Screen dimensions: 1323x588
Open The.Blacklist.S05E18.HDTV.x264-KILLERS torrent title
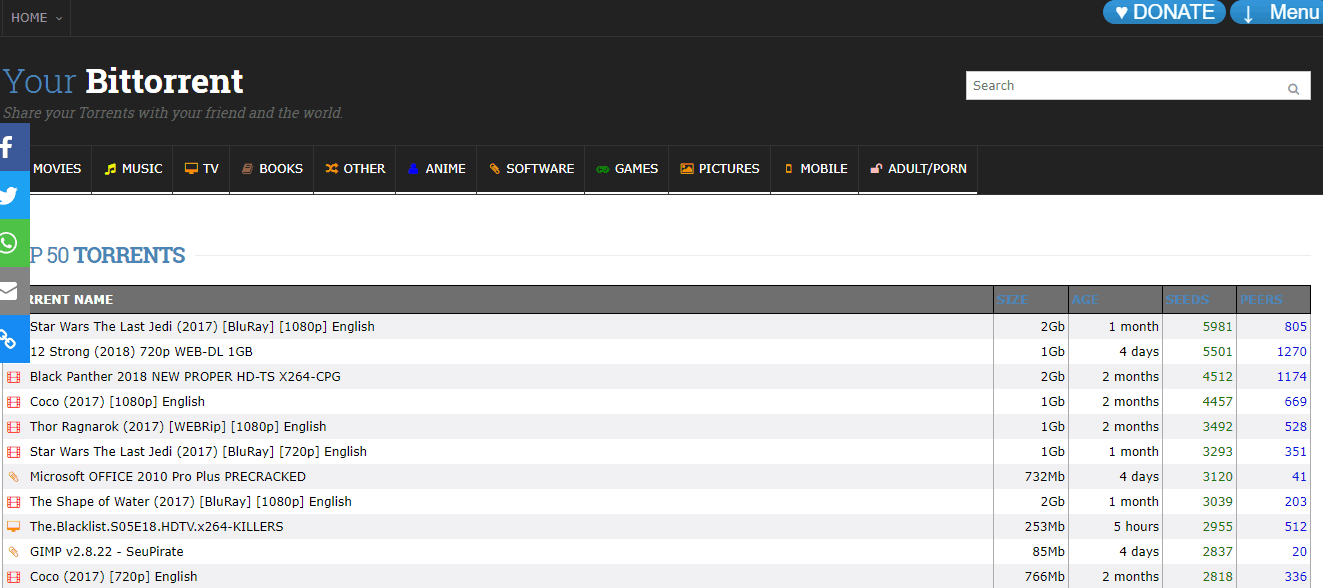point(156,527)
